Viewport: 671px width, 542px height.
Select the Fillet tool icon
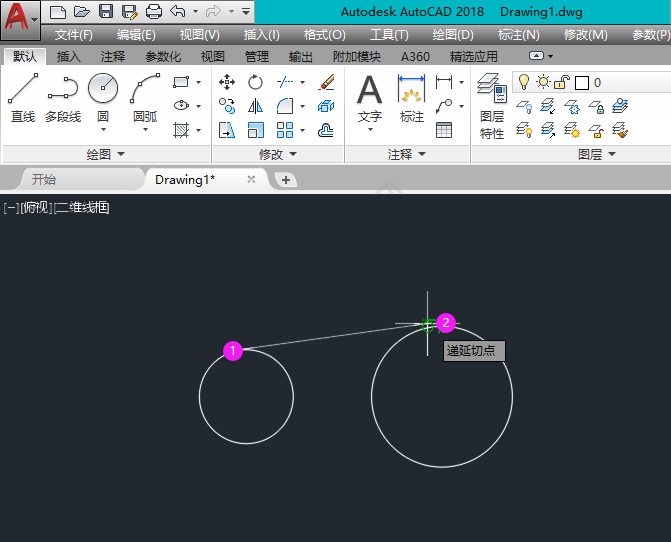(285, 106)
